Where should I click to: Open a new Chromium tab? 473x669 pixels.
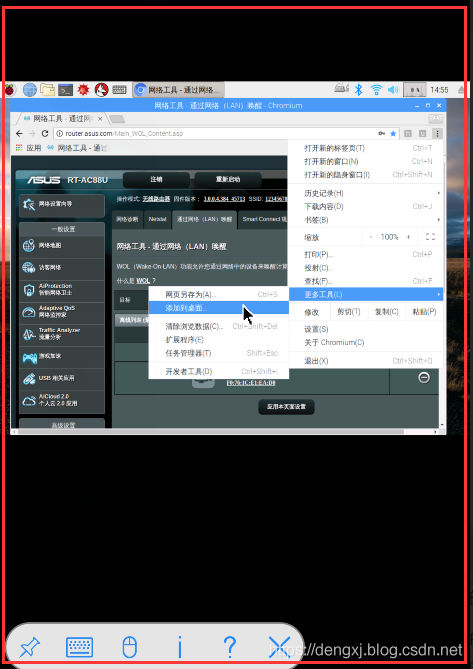pos(117,119)
